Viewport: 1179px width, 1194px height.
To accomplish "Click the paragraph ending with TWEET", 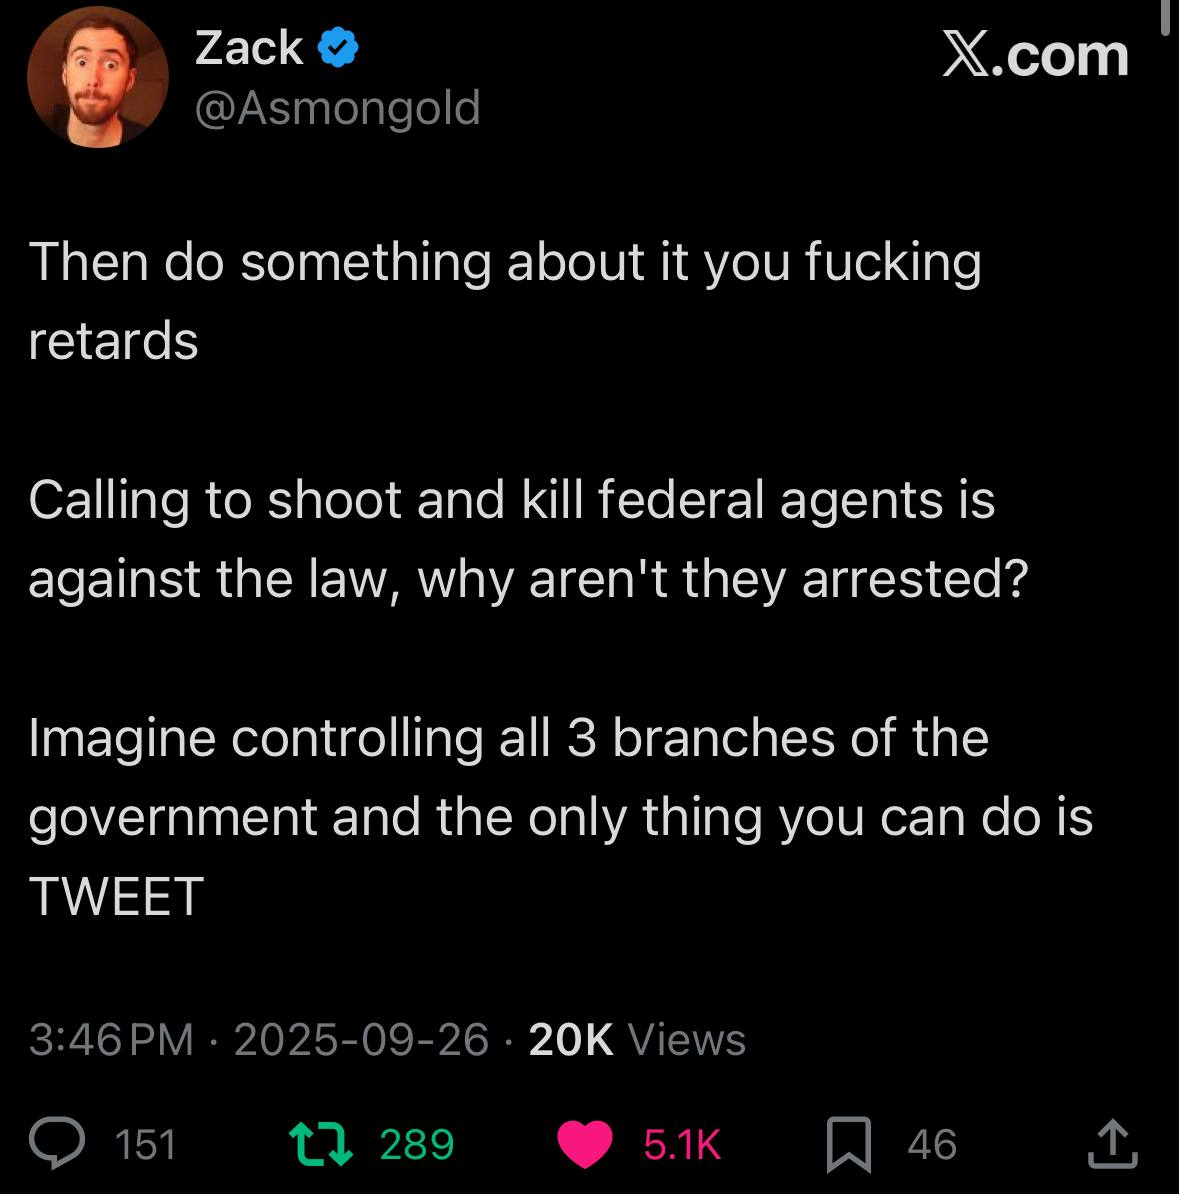I will click(x=561, y=816).
